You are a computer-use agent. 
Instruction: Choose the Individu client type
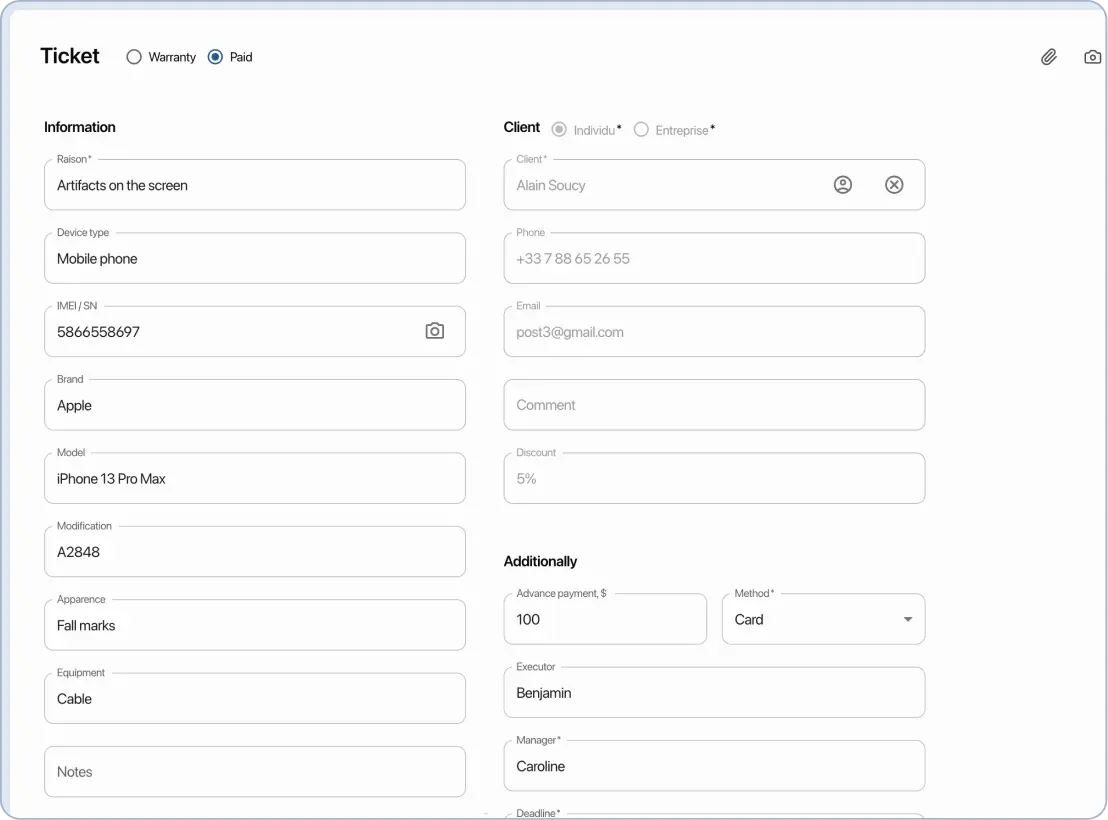tap(557, 129)
